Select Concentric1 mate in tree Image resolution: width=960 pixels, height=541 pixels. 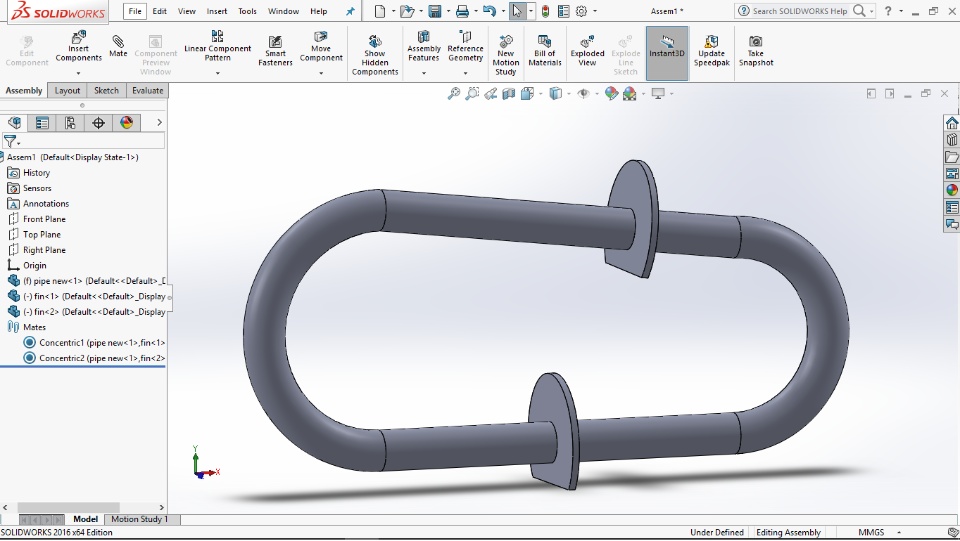click(94, 343)
